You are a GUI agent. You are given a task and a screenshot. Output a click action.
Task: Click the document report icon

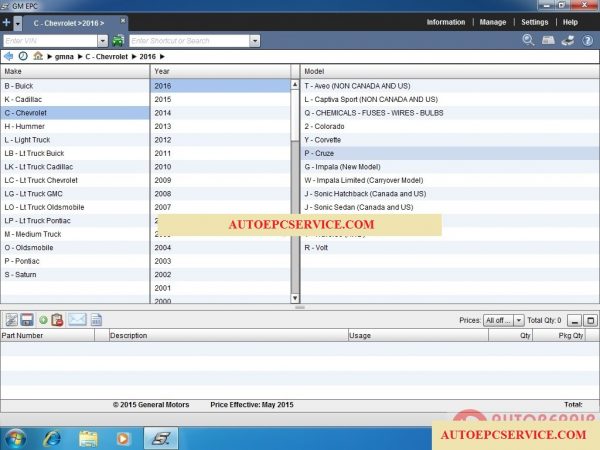[x=96, y=320]
